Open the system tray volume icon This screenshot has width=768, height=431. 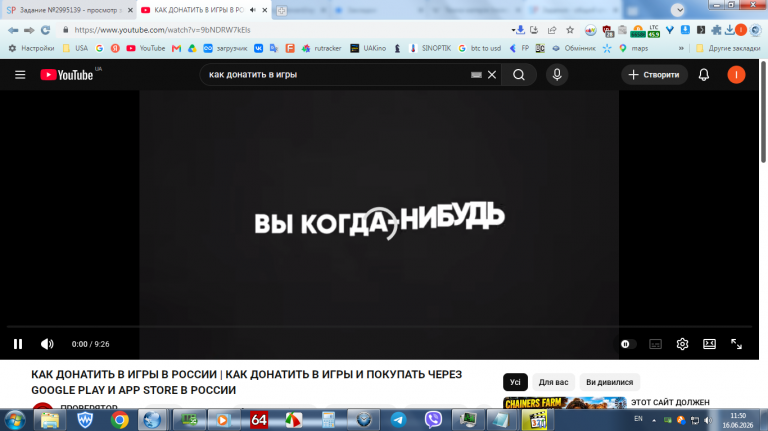[708, 420]
